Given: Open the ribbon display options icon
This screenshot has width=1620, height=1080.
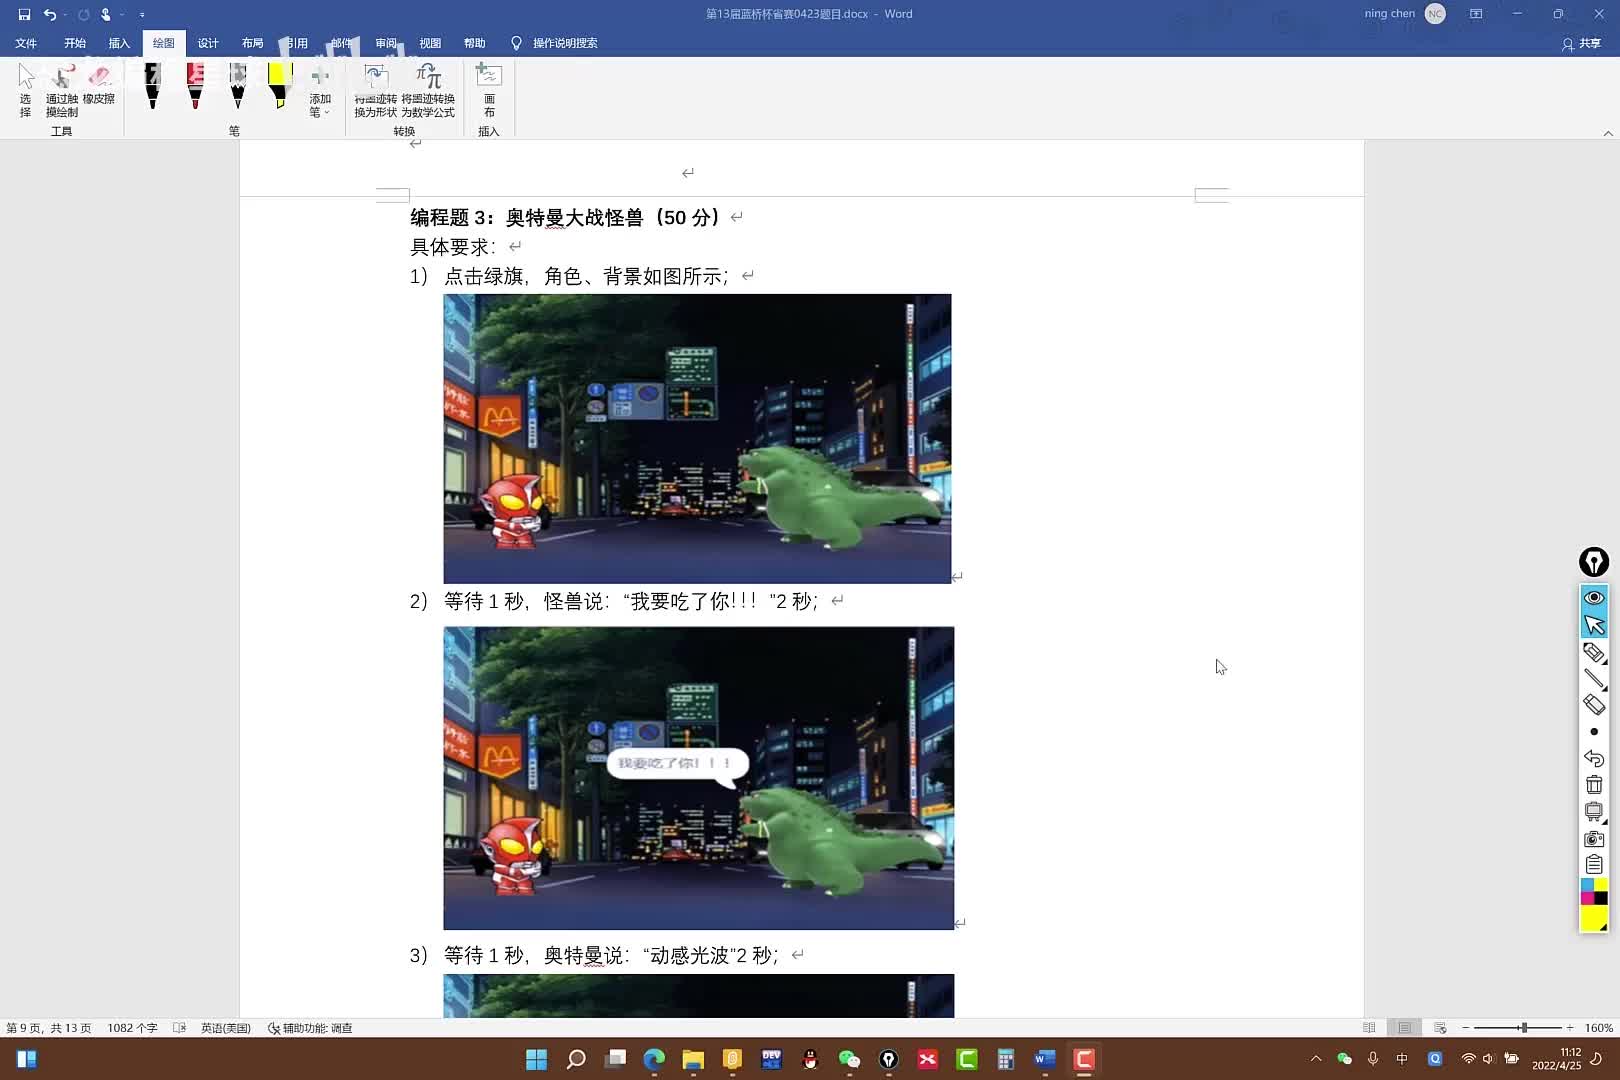Looking at the screenshot, I should point(1476,14).
